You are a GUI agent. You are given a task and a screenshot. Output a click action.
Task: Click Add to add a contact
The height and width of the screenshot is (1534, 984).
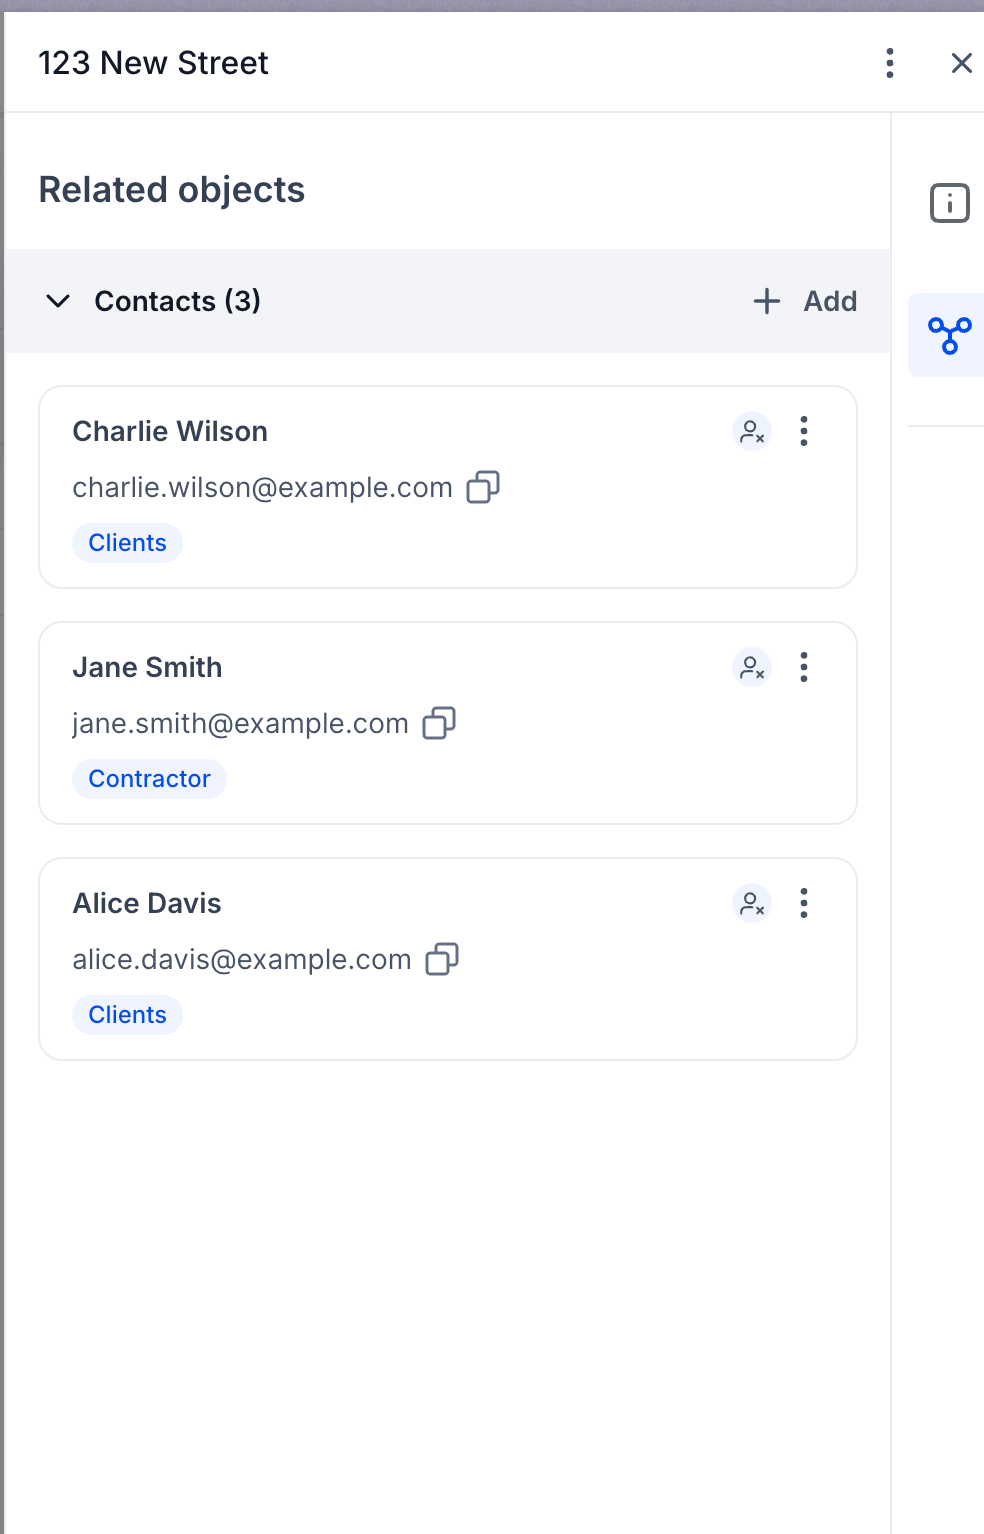click(x=805, y=301)
